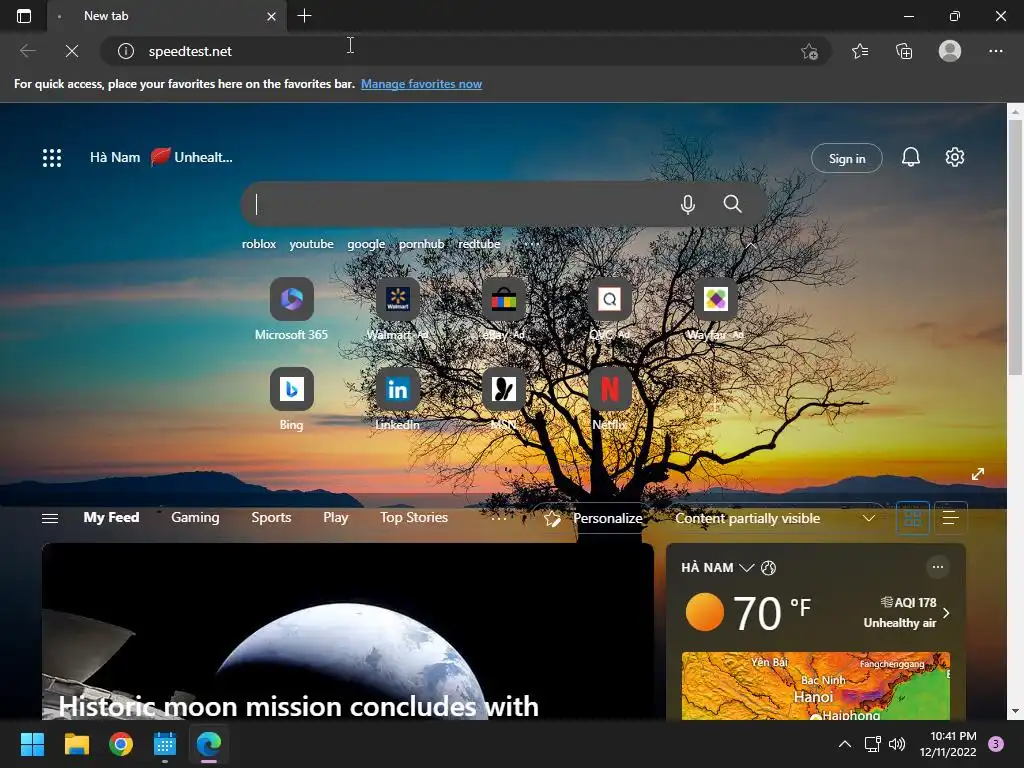
Task: Open the Windows Start menu
Action: click(x=32, y=744)
